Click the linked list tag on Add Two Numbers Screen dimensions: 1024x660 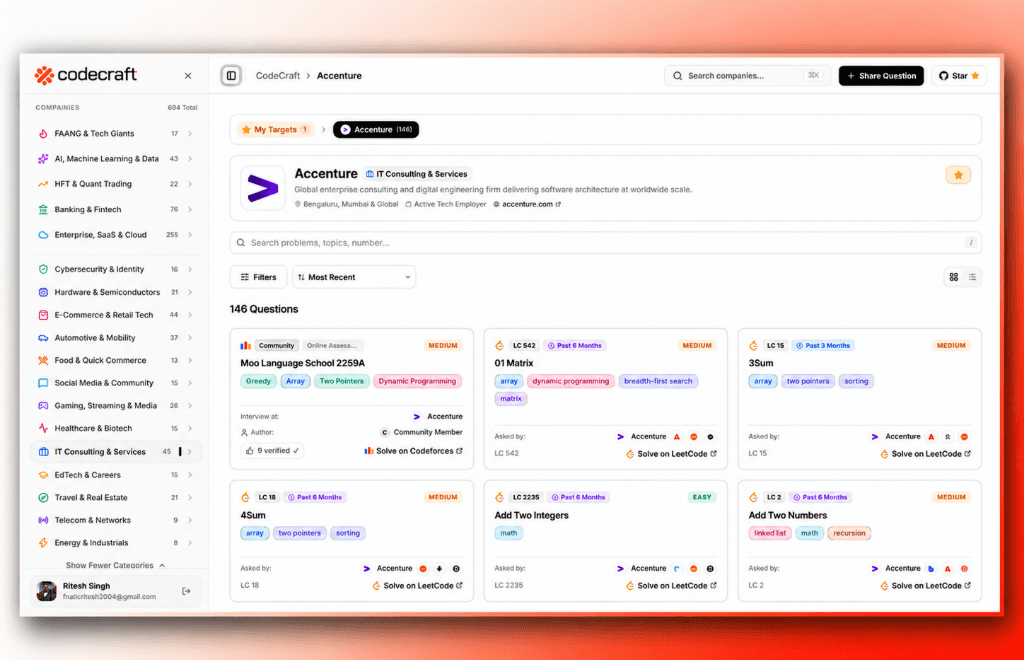[x=770, y=533]
